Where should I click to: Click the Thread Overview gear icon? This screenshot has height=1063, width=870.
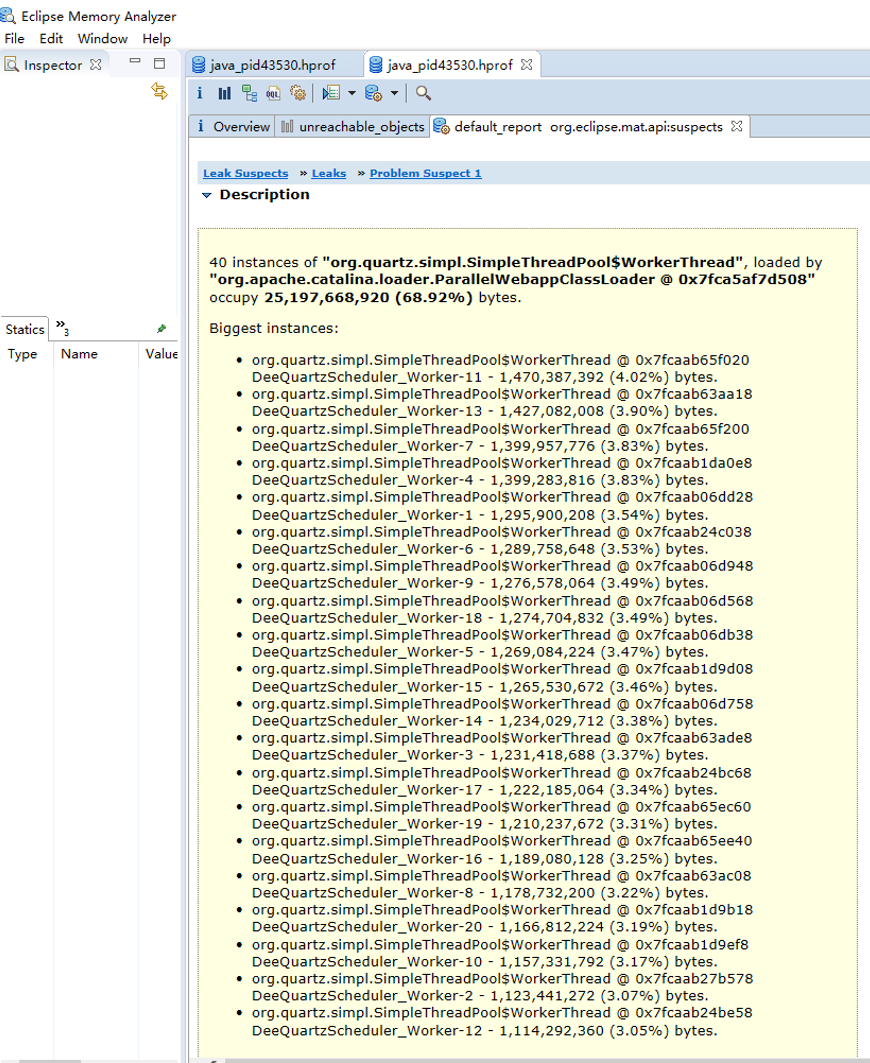coord(297,93)
